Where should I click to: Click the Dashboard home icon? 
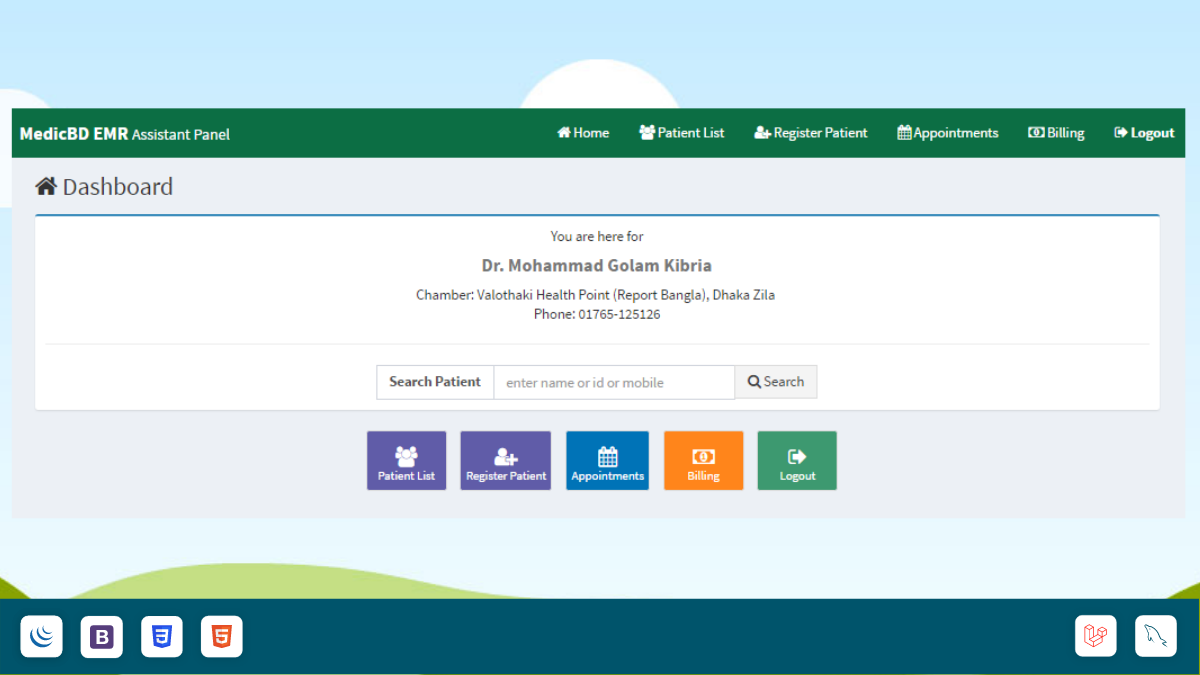(45, 185)
